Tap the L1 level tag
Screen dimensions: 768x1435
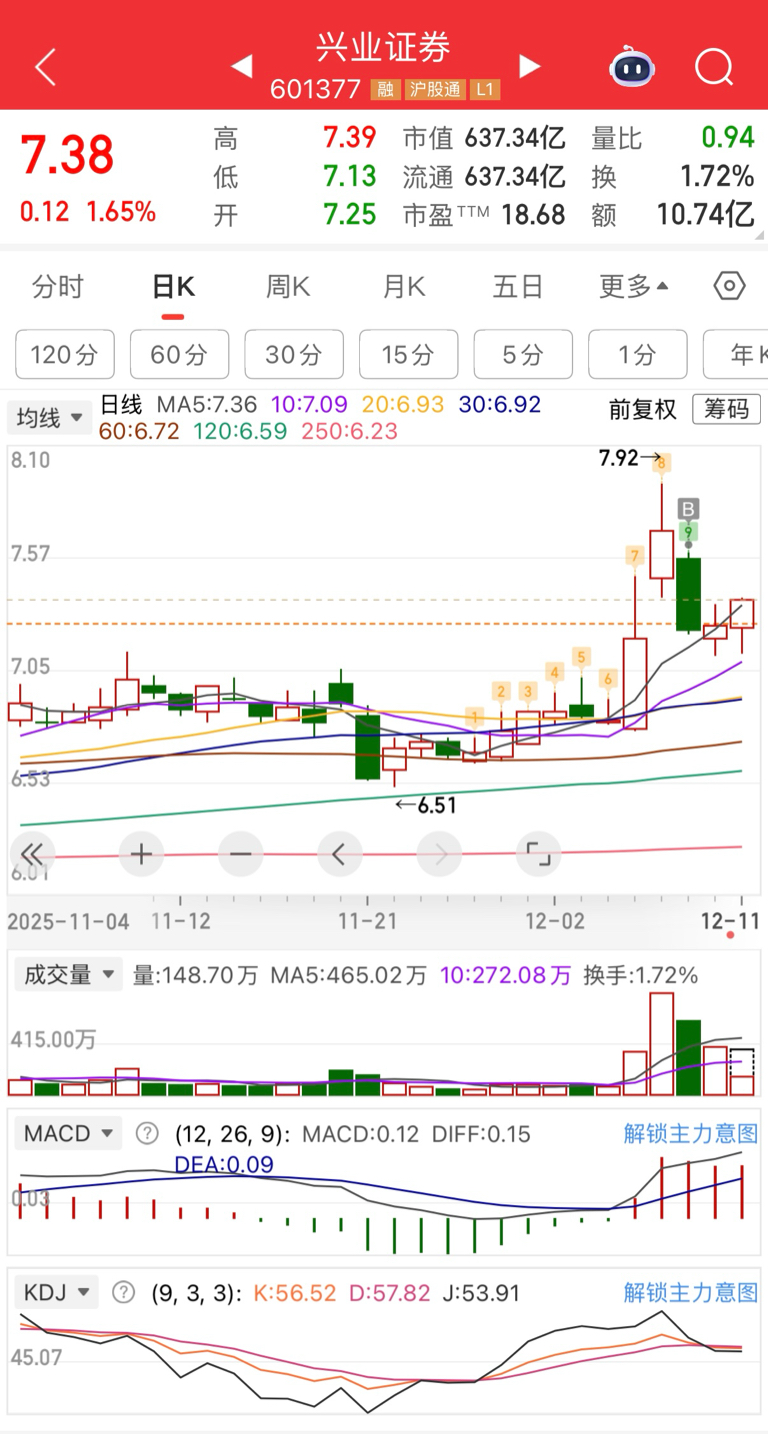485,89
